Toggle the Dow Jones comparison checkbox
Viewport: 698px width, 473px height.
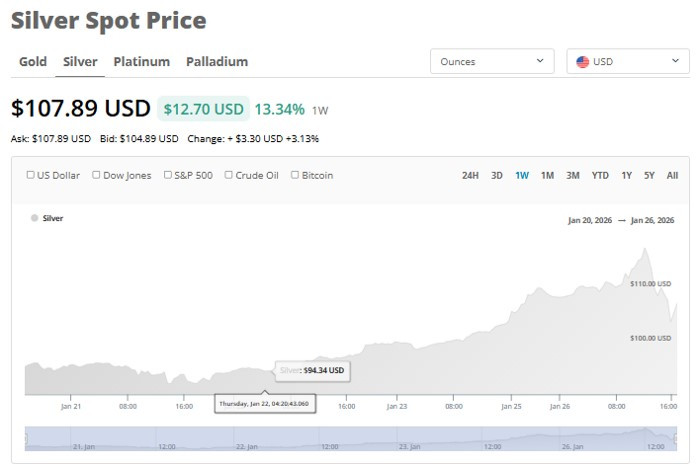click(96, 175)
